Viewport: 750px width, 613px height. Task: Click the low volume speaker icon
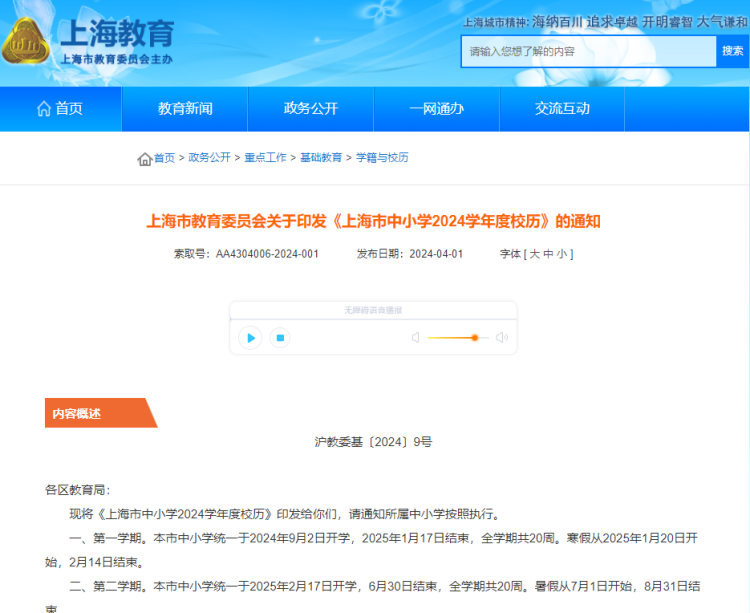pos(415,338)
